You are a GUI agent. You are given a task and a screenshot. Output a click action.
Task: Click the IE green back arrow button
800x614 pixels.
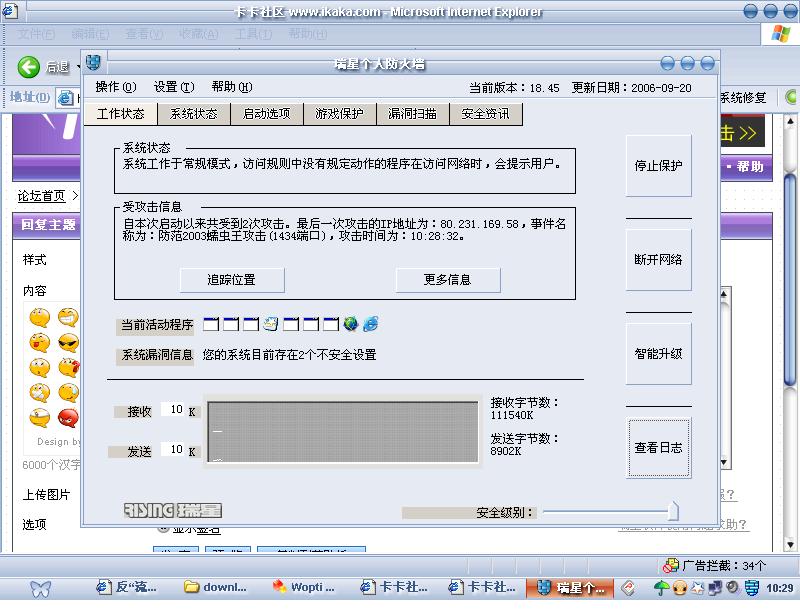click(29, 67)
